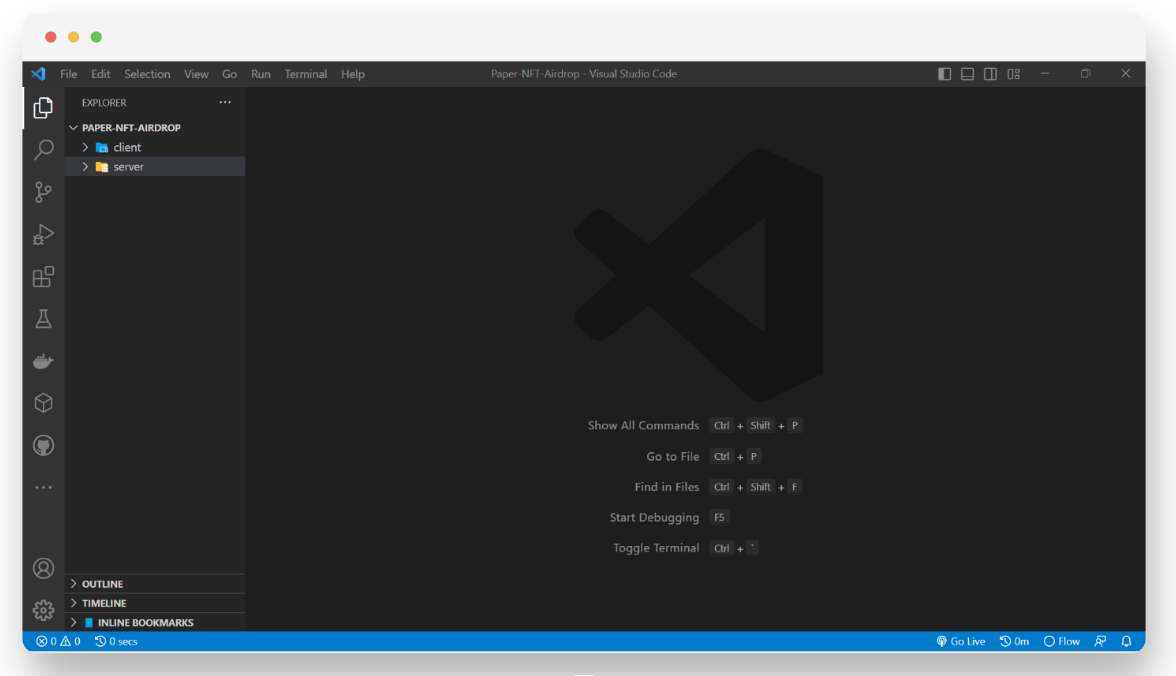The width and height of the screenshot is (1176, 676).
Task: Open the Testing flask view
Action: [x=44, y=319]
